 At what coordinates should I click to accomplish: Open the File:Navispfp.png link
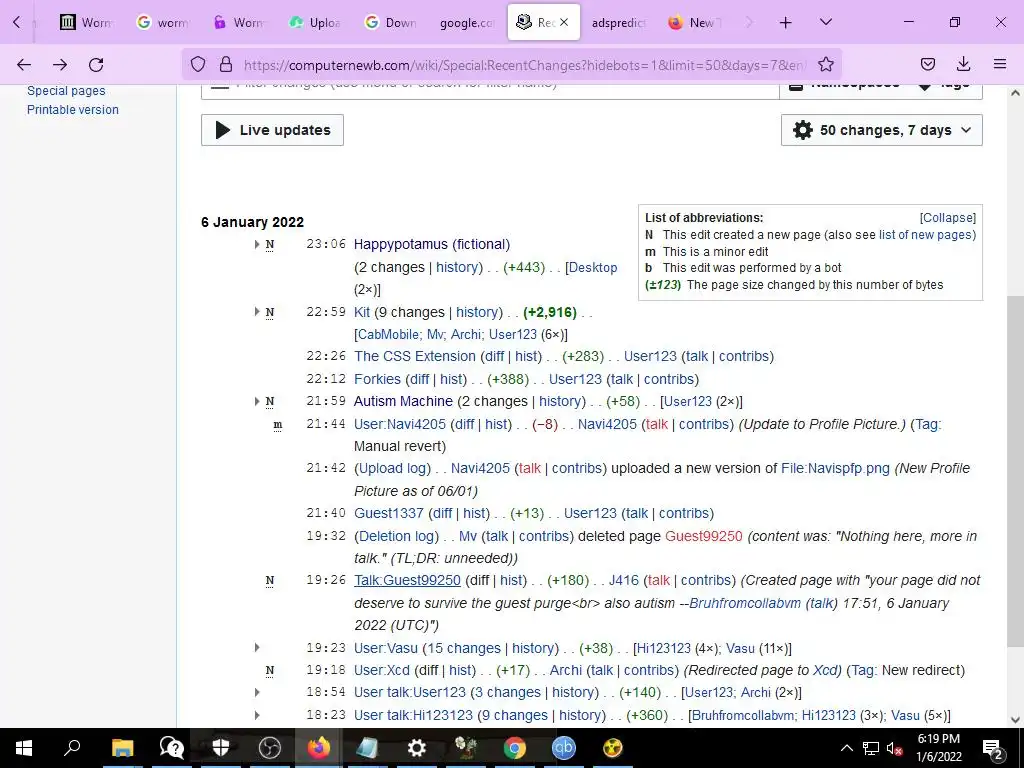coord(835,468)
